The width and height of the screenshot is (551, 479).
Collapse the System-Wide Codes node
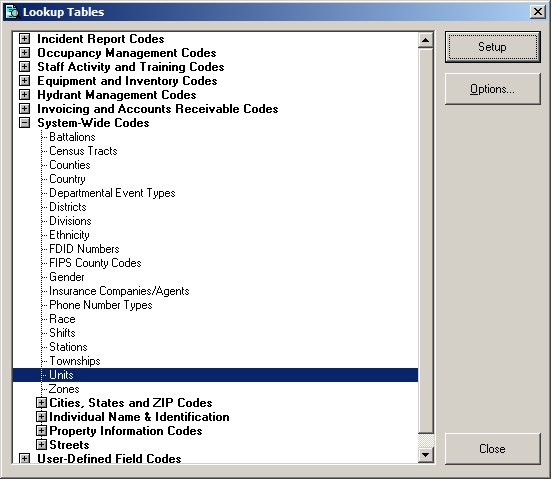24,123
